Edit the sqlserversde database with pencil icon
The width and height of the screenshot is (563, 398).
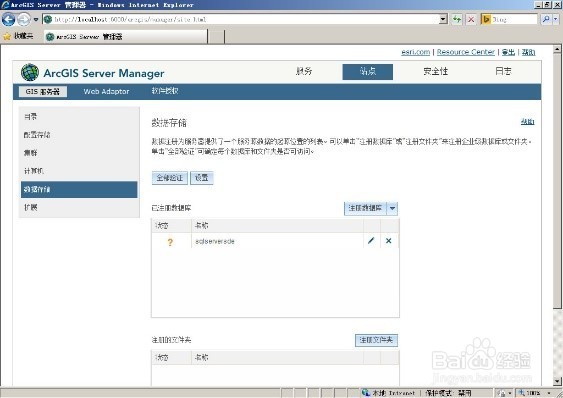[371, 241]
